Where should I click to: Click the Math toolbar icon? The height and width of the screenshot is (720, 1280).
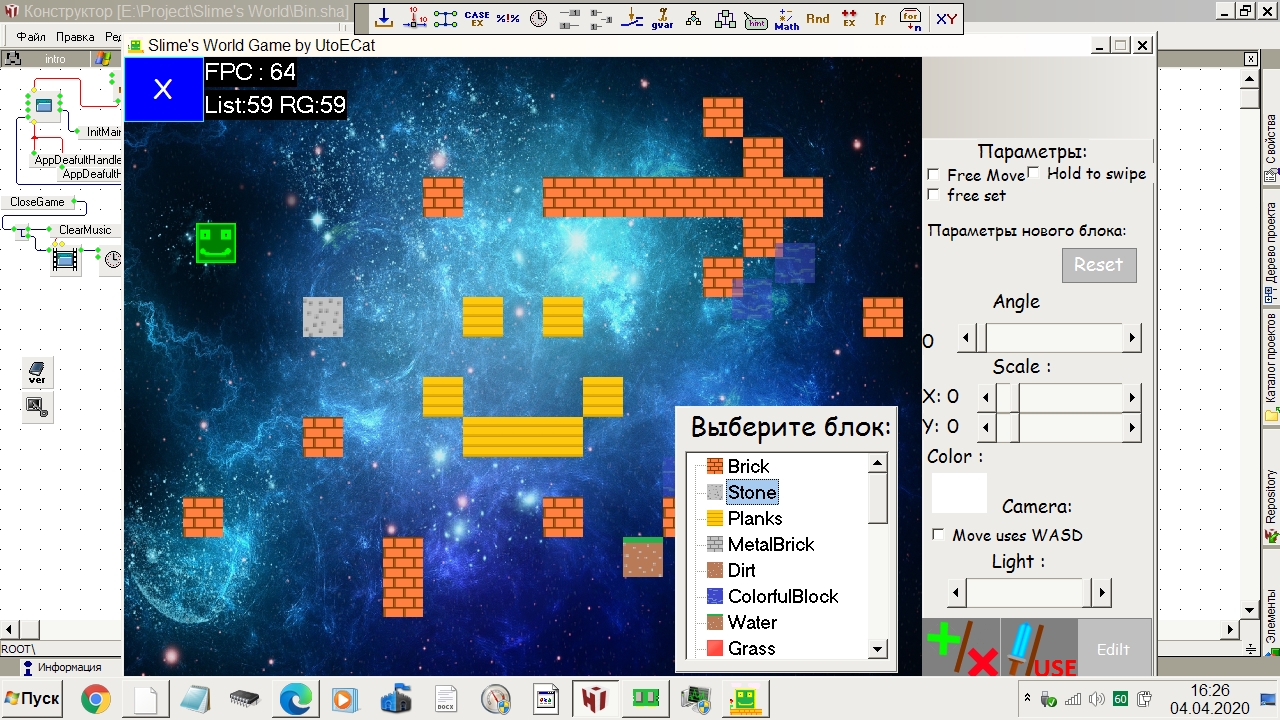787,18
